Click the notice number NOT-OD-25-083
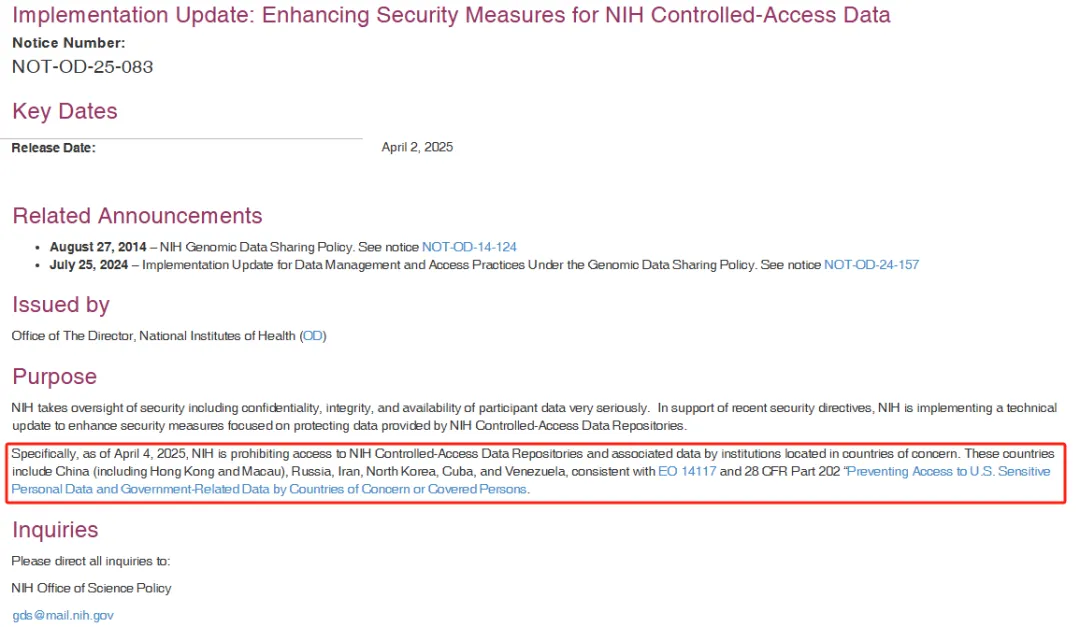1080x627 pixels. (x=82, y=67)
